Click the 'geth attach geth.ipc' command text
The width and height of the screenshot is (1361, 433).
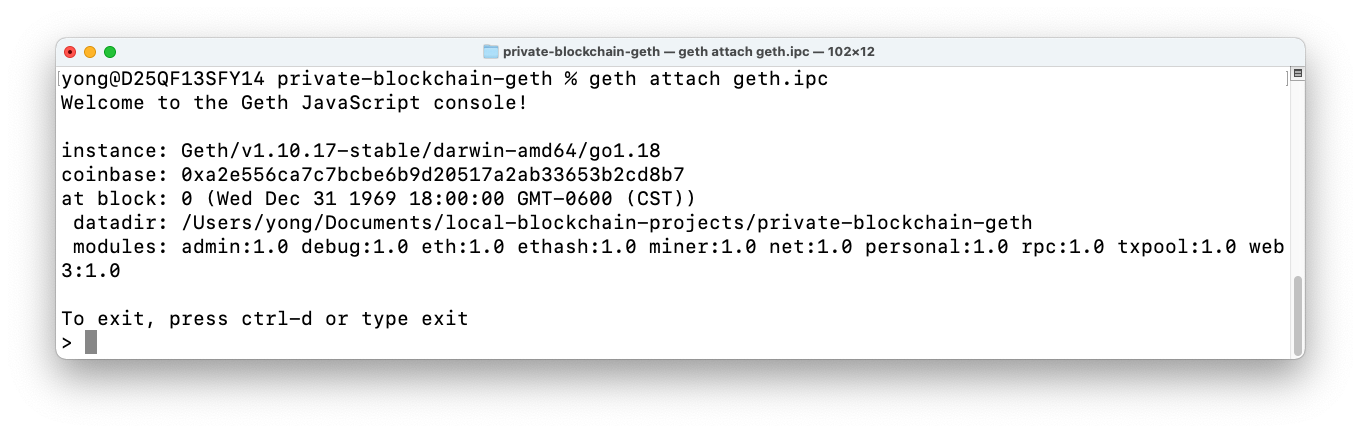pyautogui.click(x=709, y=78)
